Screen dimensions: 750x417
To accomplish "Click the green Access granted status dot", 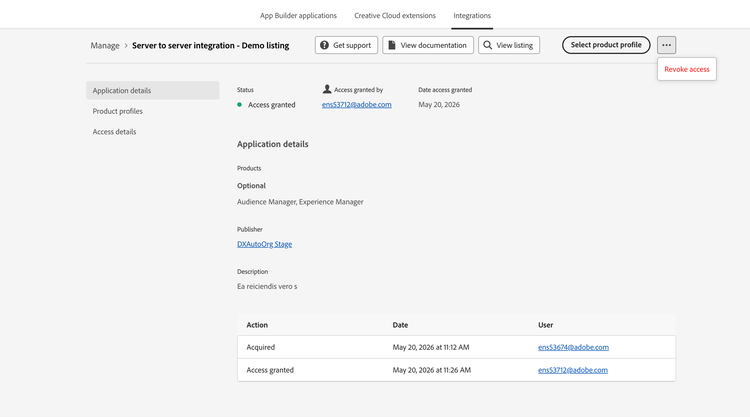I will coord(239,104).
